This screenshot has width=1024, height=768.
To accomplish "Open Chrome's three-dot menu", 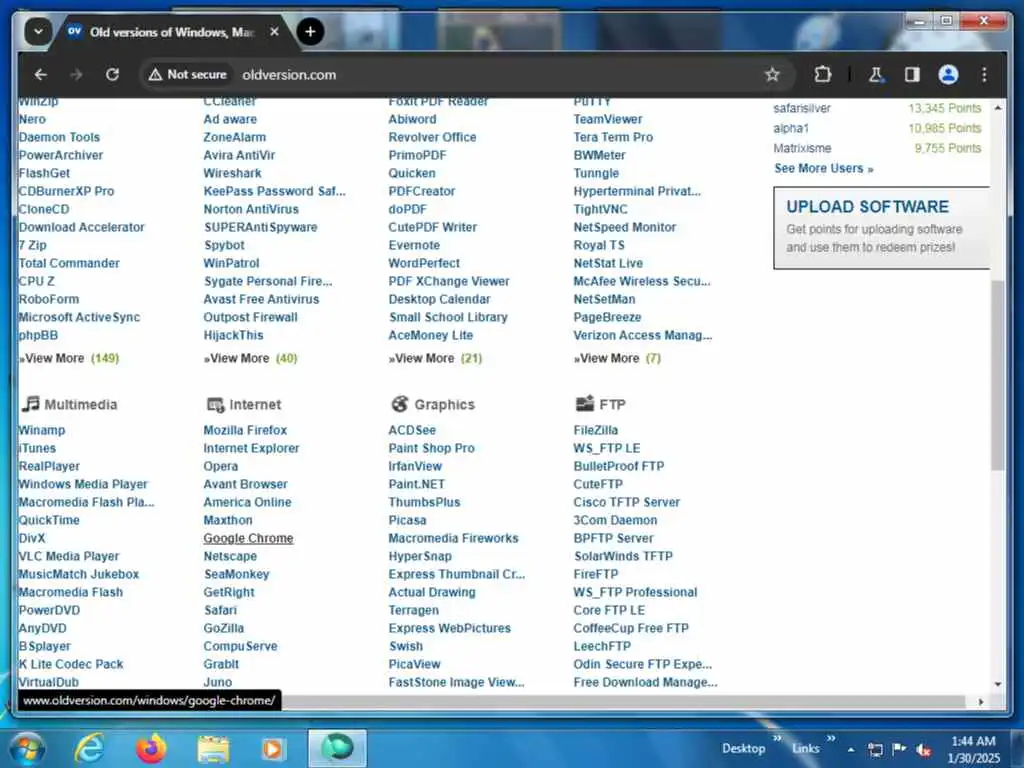I will point(984,75).
